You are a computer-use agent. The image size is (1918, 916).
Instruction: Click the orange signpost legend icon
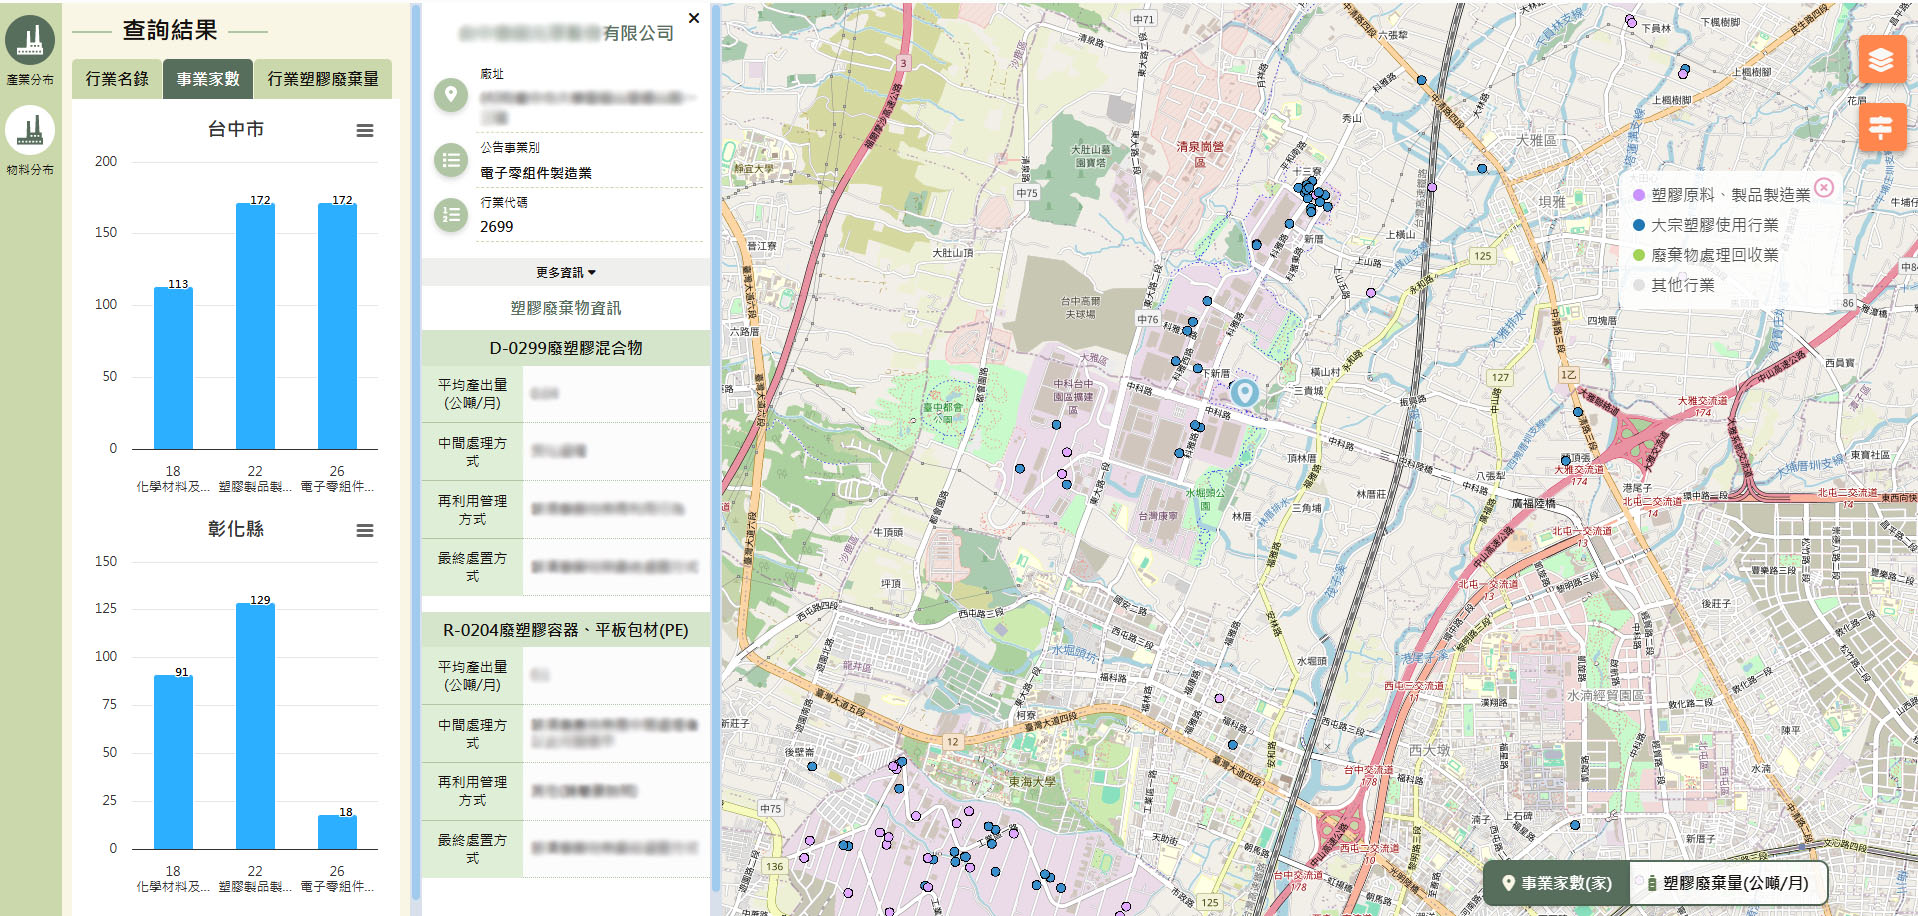[x=1884, y=127]
